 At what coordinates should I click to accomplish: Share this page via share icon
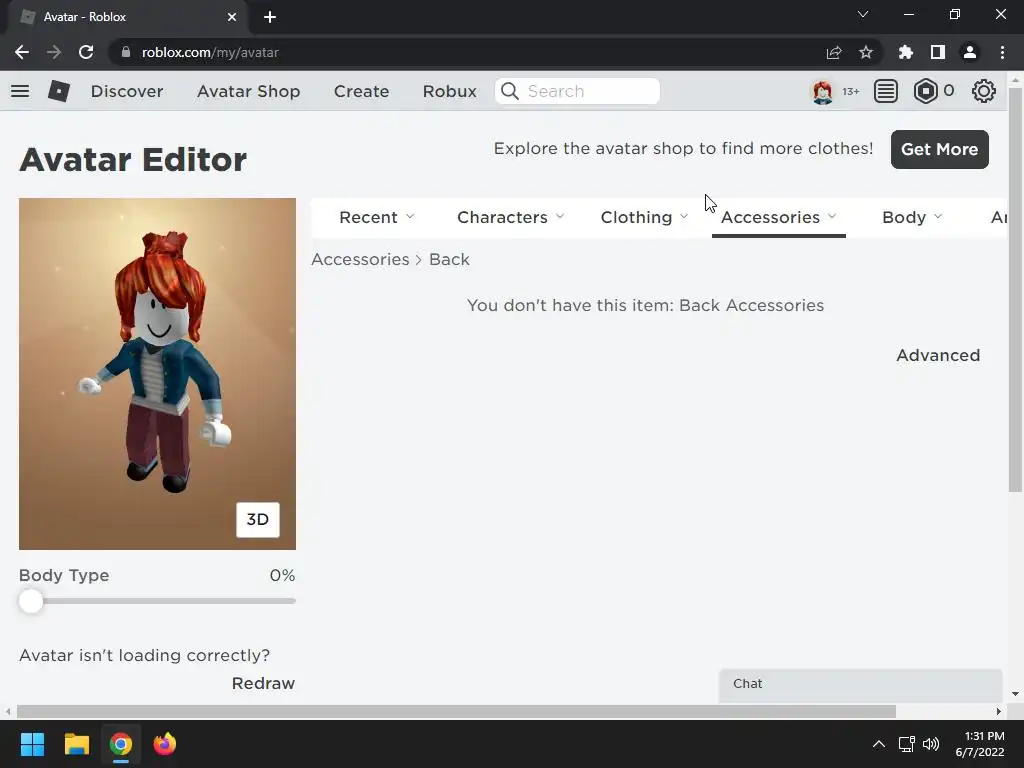pyautogui.click(x=834, y=52)
